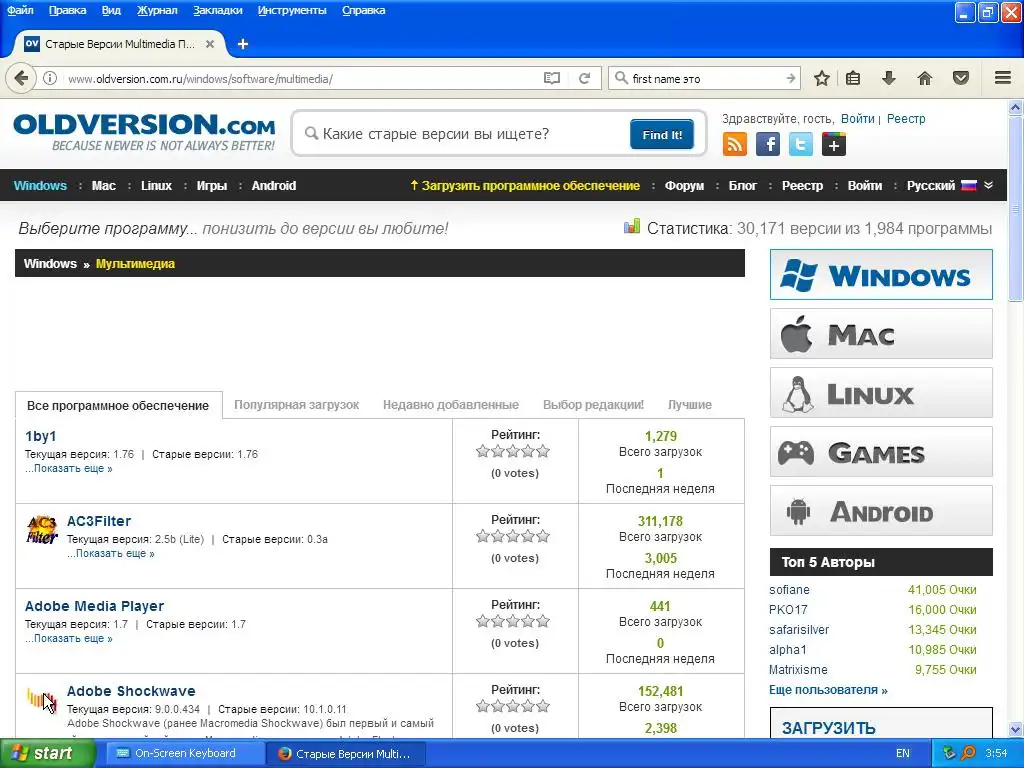Switch to Популярная загрузок tab
1024x768 pixels.
(x=296, y=405)
